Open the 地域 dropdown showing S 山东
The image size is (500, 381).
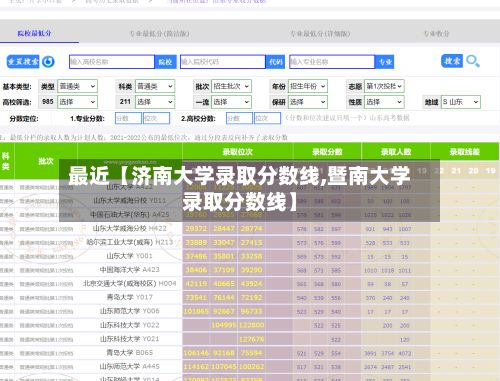click(461, 102)
